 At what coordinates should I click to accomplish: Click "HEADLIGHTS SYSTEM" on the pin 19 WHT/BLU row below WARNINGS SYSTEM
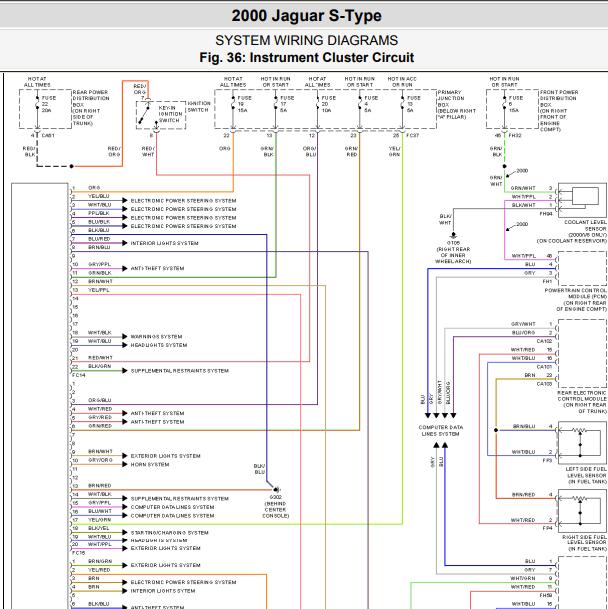tap(159, 345)
